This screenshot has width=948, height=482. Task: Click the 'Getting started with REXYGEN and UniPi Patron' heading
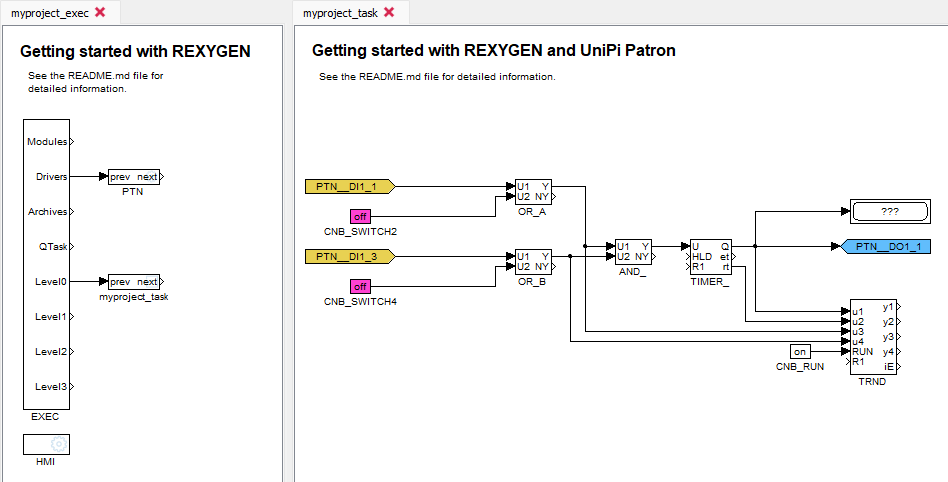click(493, 51)
